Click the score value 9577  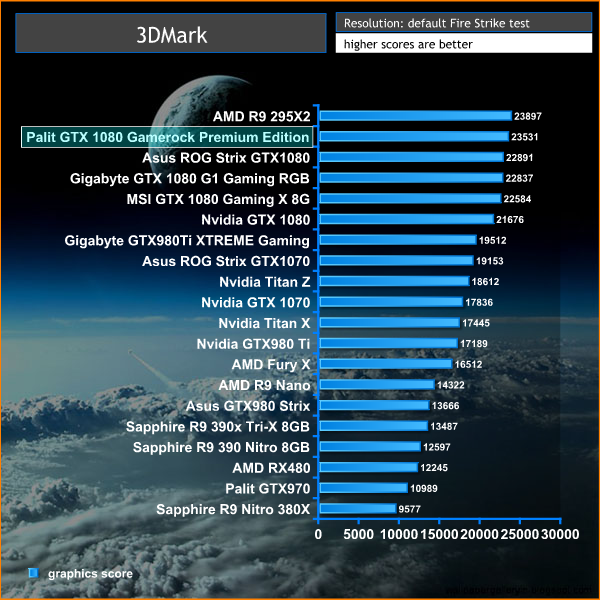[x=409, y=509]
